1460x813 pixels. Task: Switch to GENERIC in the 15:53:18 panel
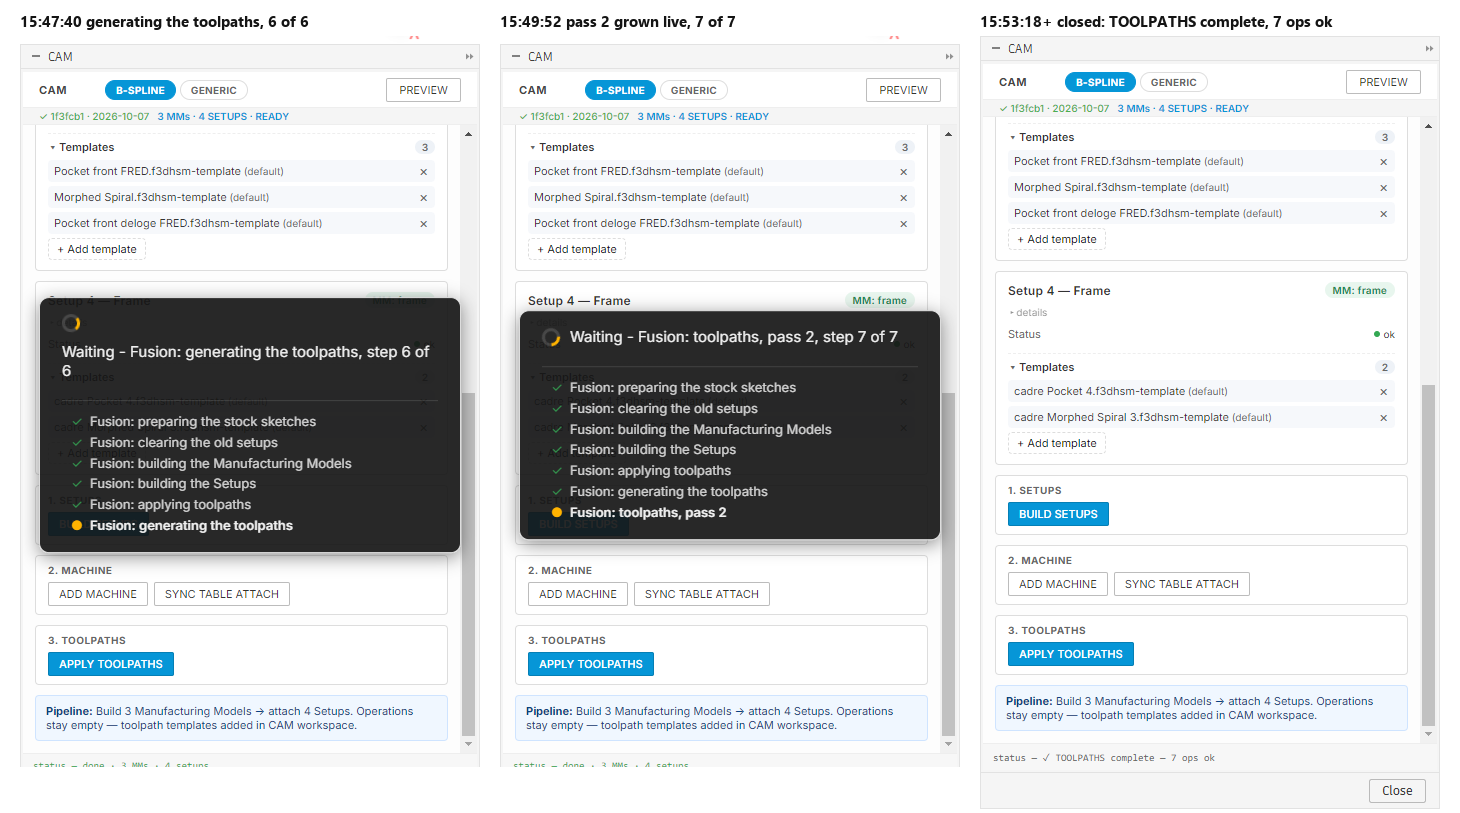click(x=1174, y=82)
